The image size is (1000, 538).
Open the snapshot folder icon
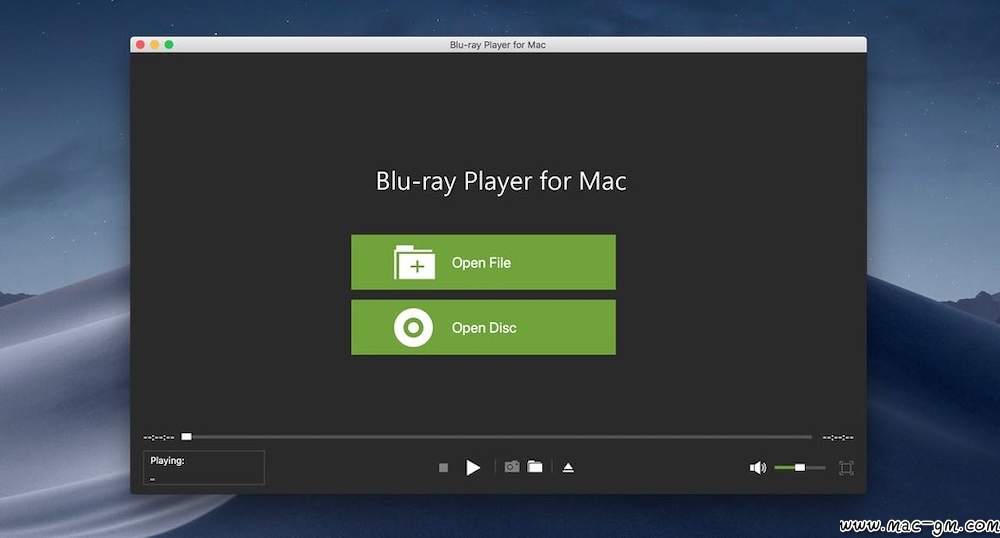point(535,467)
